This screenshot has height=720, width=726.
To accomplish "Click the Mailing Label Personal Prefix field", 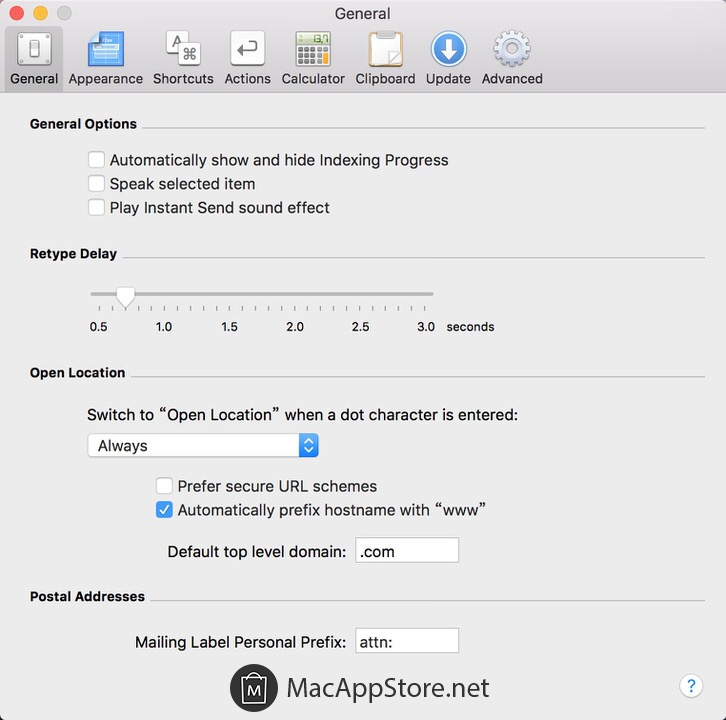I will click(x=407, y=642).
